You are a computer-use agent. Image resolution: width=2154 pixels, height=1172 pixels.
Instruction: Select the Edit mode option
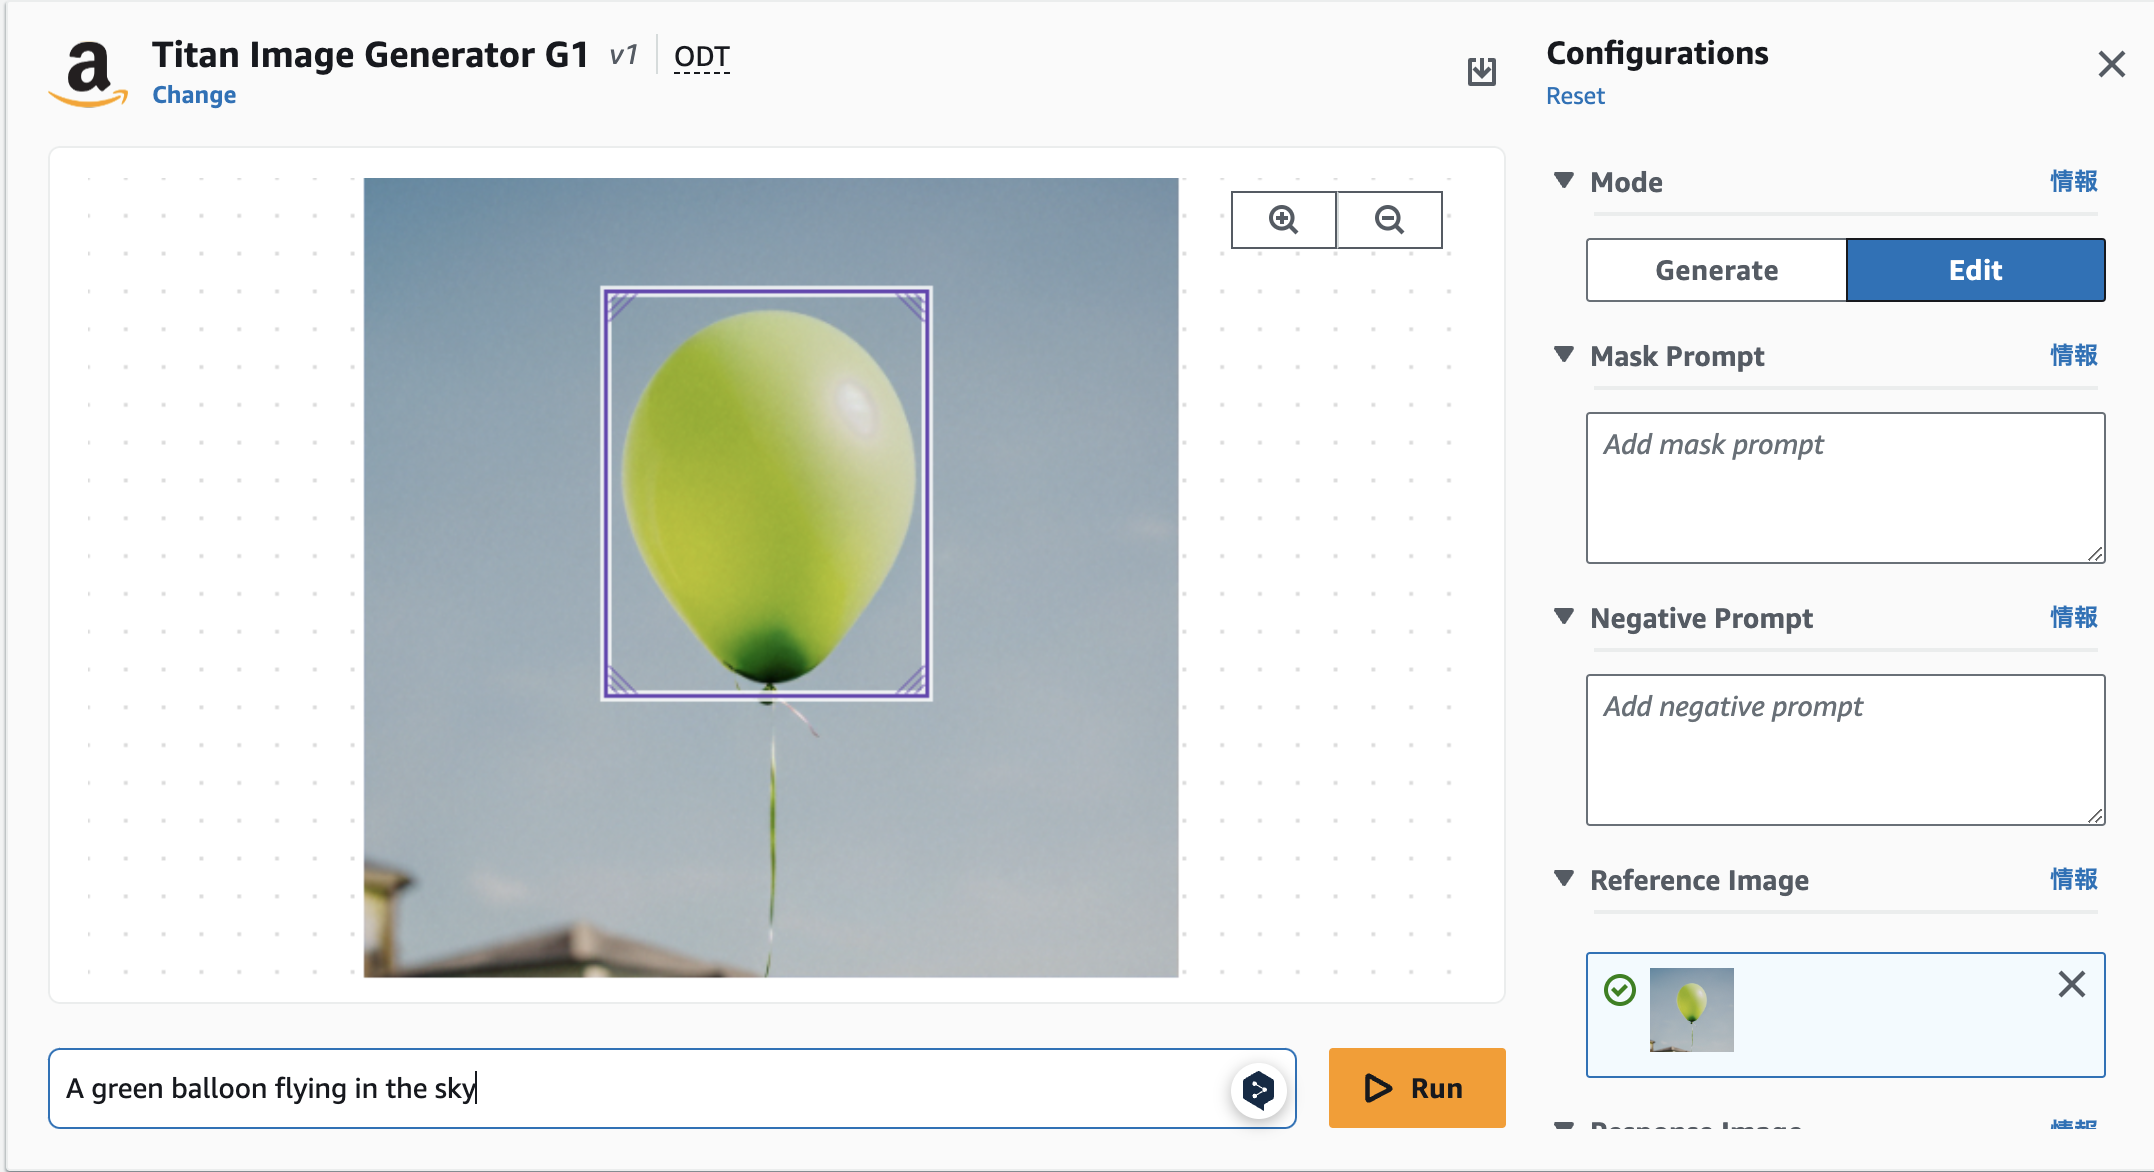pos(1975,270)
